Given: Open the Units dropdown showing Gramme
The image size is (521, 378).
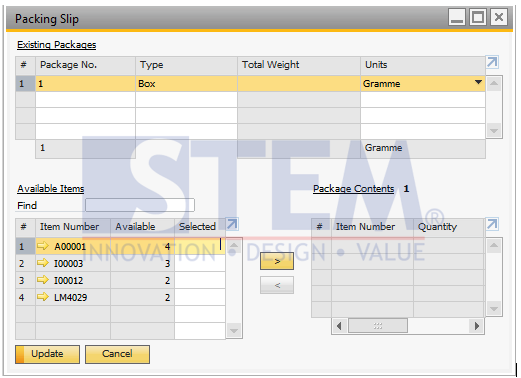Looking at the screenshot, I should (478, 83).
